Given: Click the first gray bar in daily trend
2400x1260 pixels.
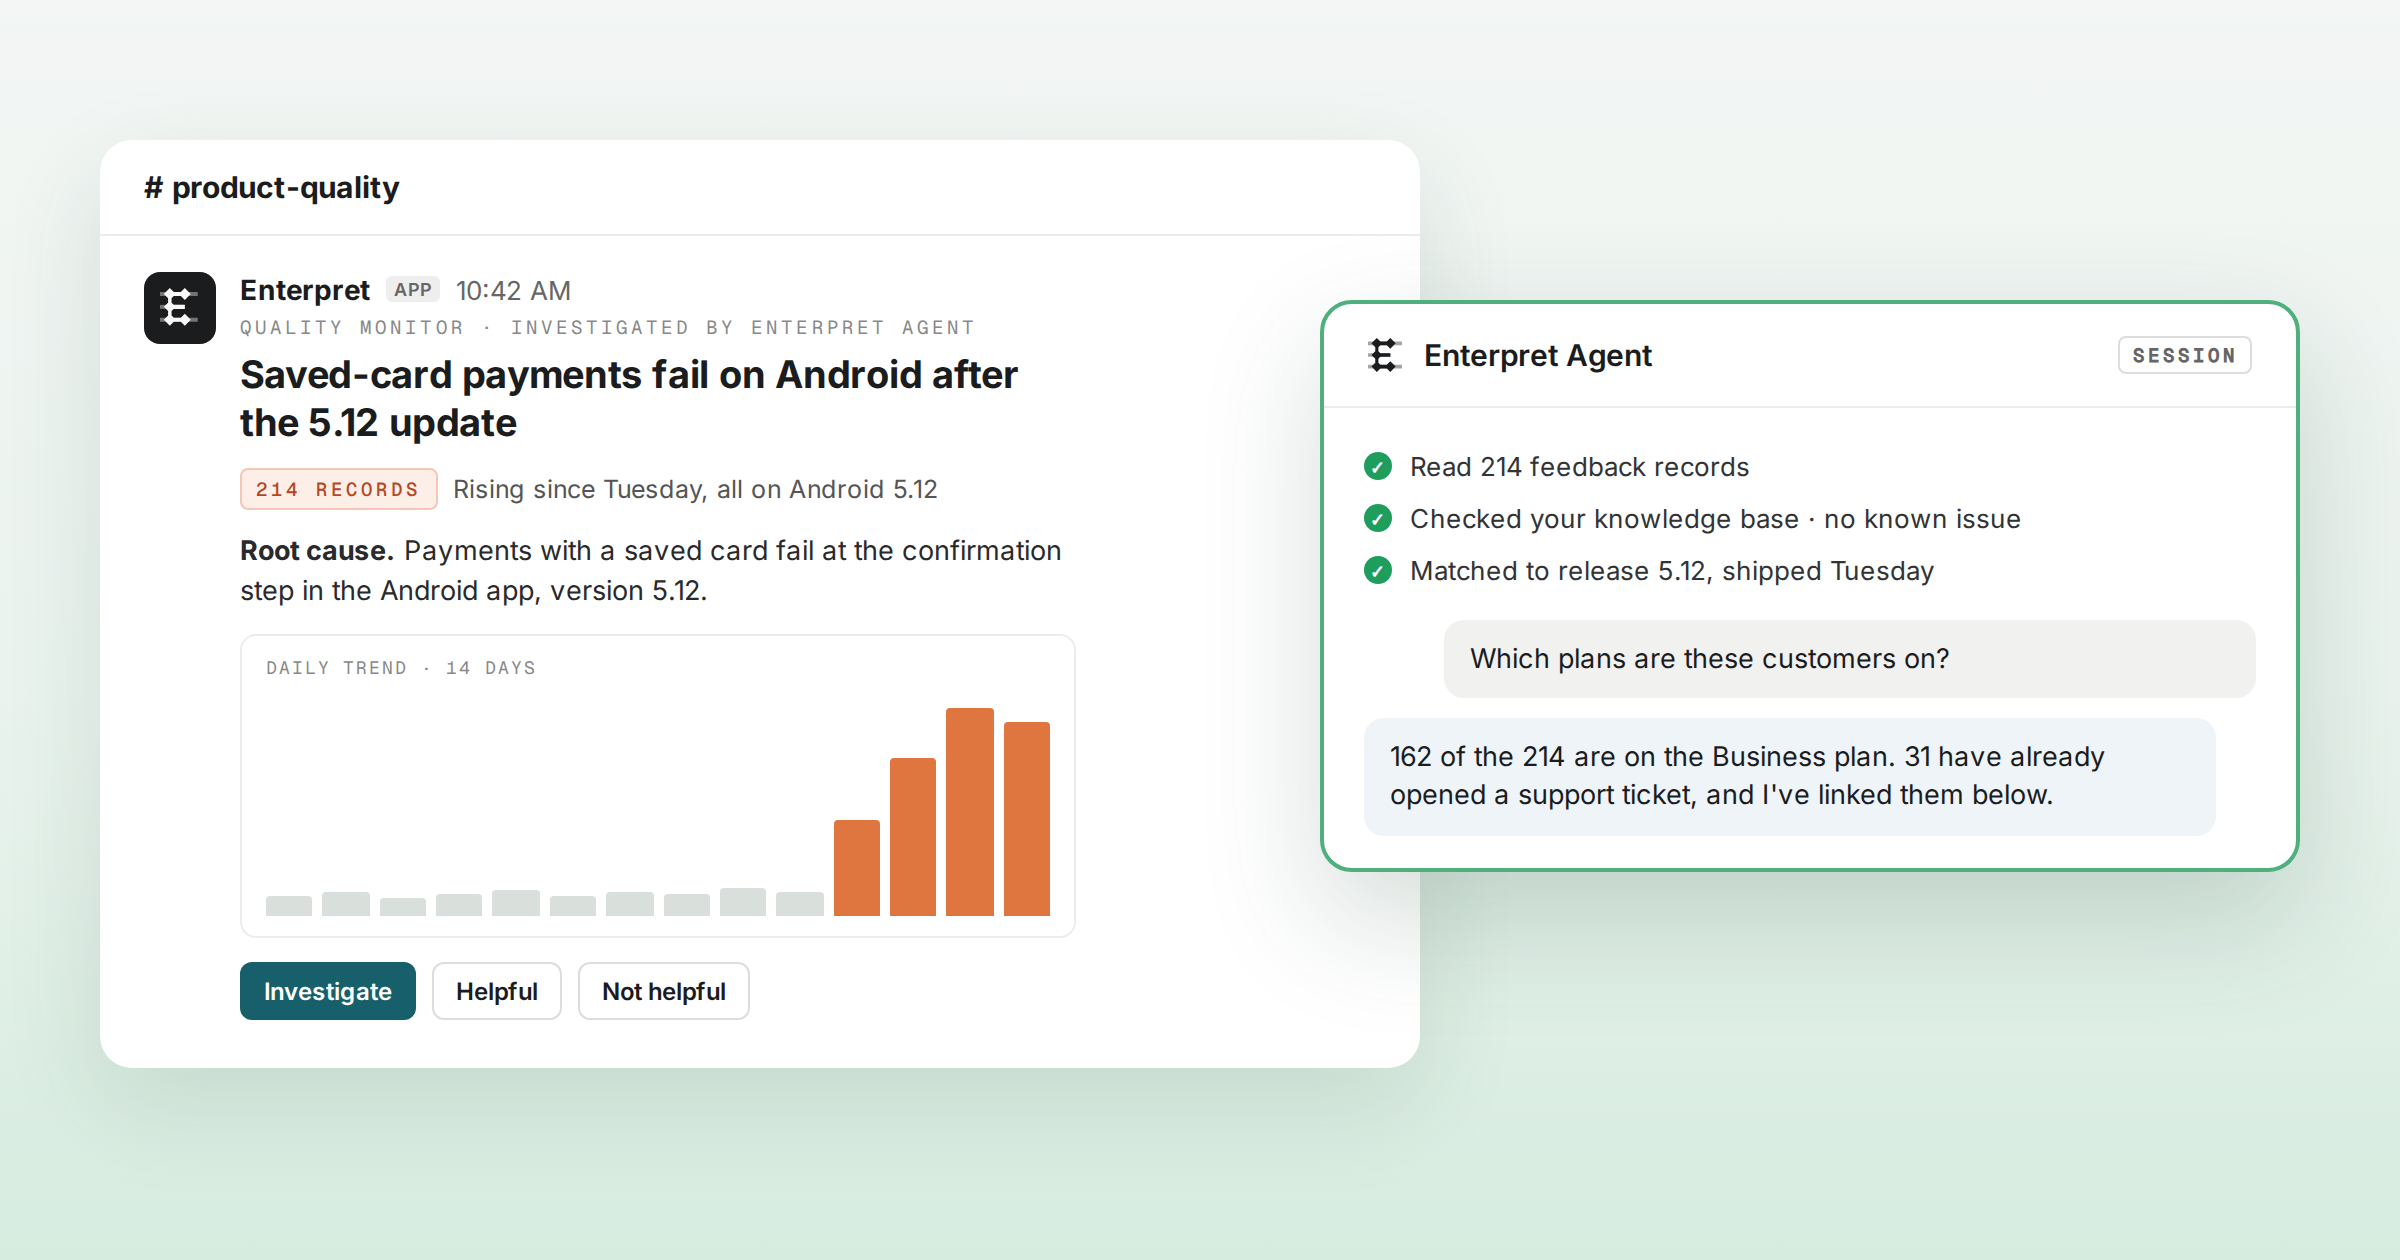Looking at the screenshot, I should click(x=289, y=906).
